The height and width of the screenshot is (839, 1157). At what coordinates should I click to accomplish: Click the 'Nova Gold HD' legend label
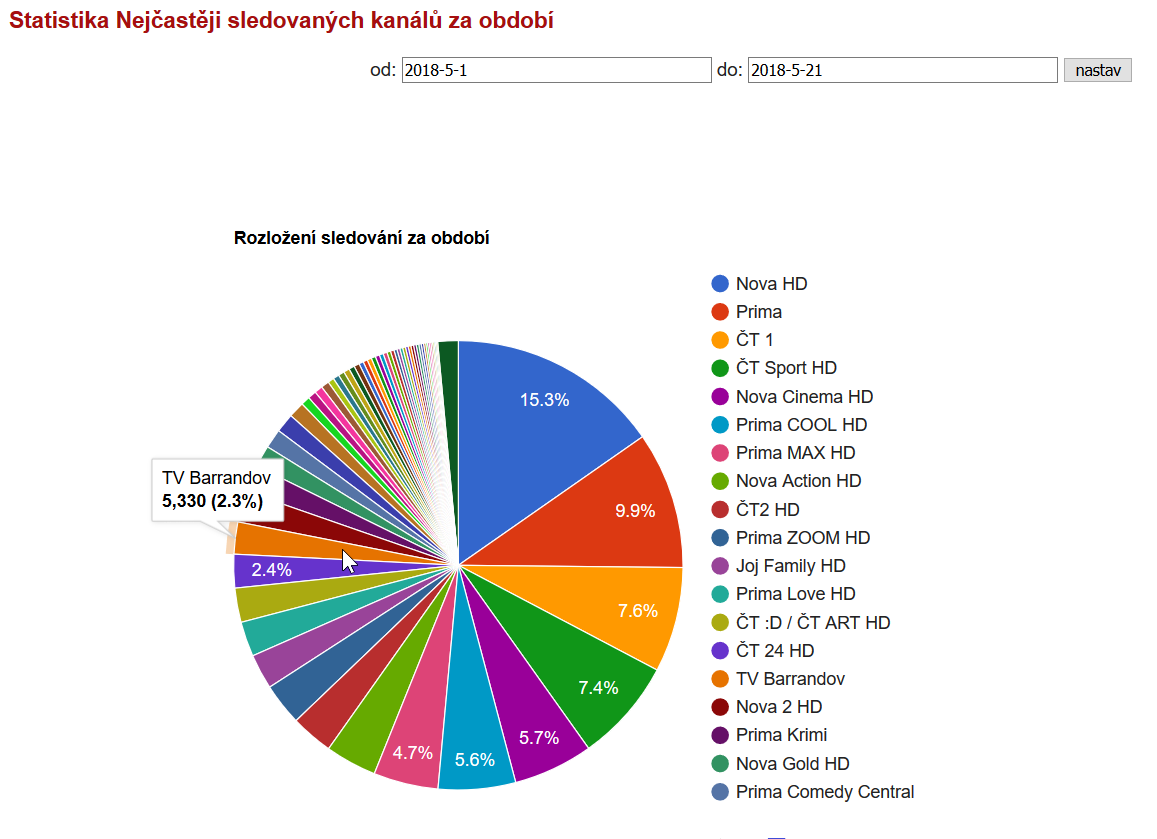pyautogui.click(x=792, y=764)
